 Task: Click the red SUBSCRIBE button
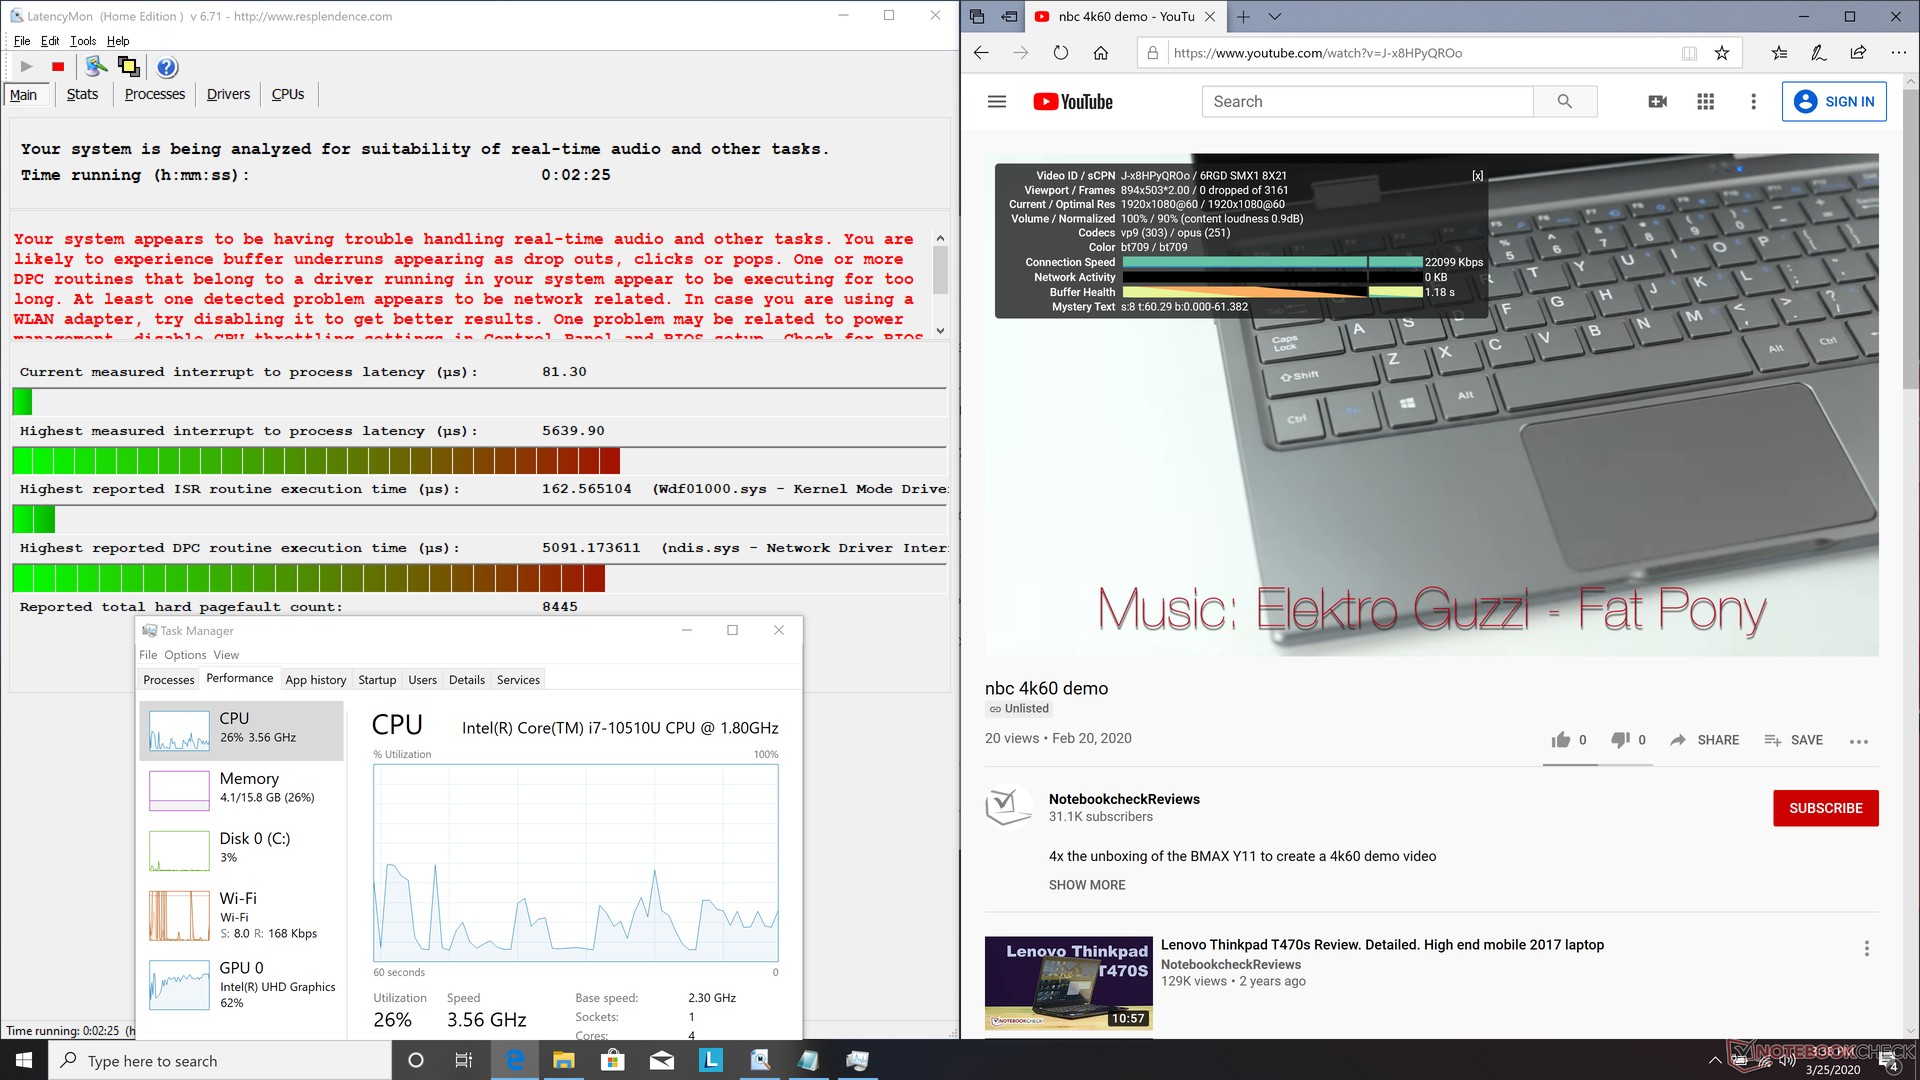click(1825, 808)
